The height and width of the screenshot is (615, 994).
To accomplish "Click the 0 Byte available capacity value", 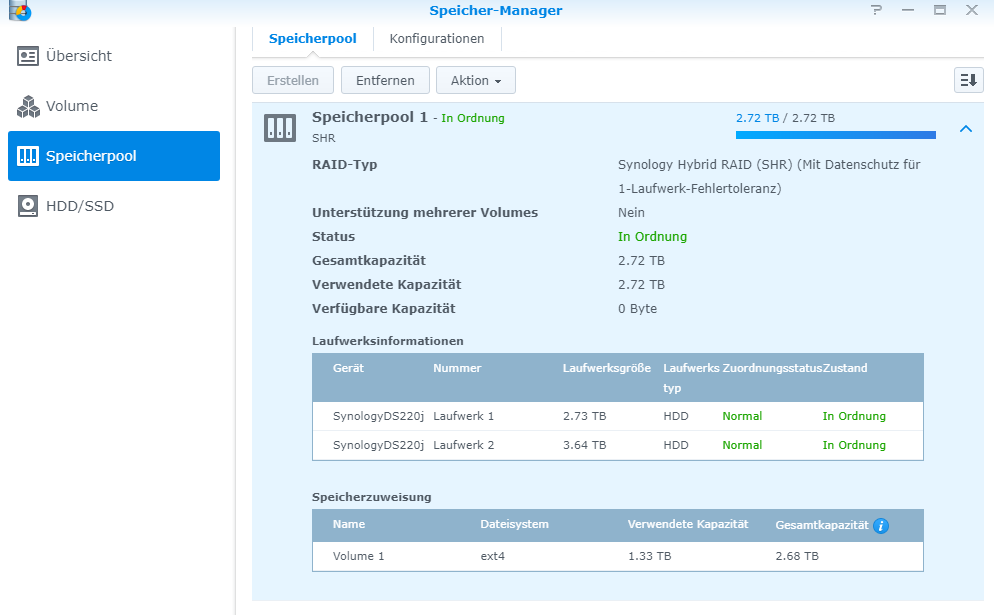I will pyautogui.click(x=638, y=309).
